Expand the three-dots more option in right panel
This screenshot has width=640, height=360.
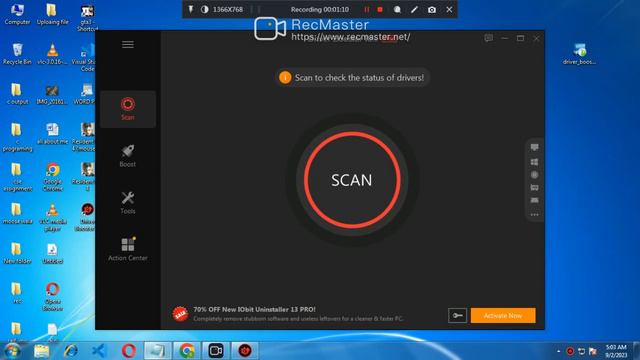coord(534,215)
